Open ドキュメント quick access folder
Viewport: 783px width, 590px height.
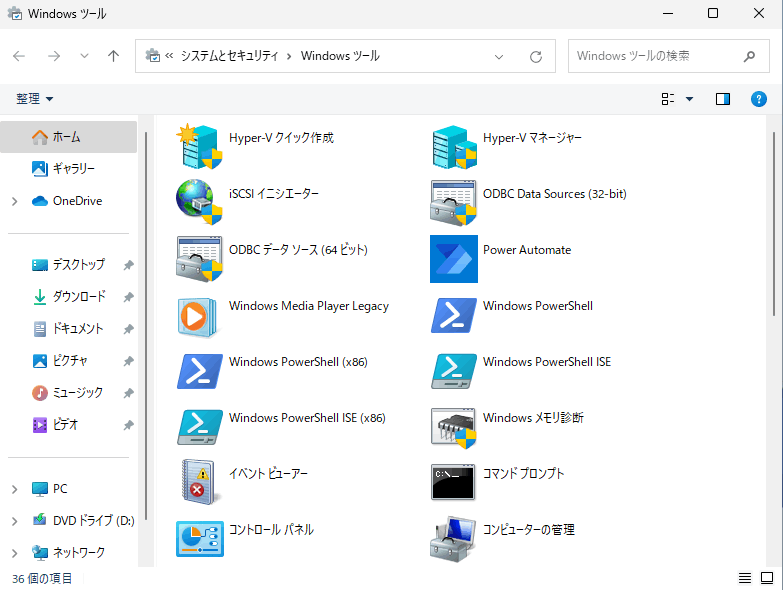68,329
